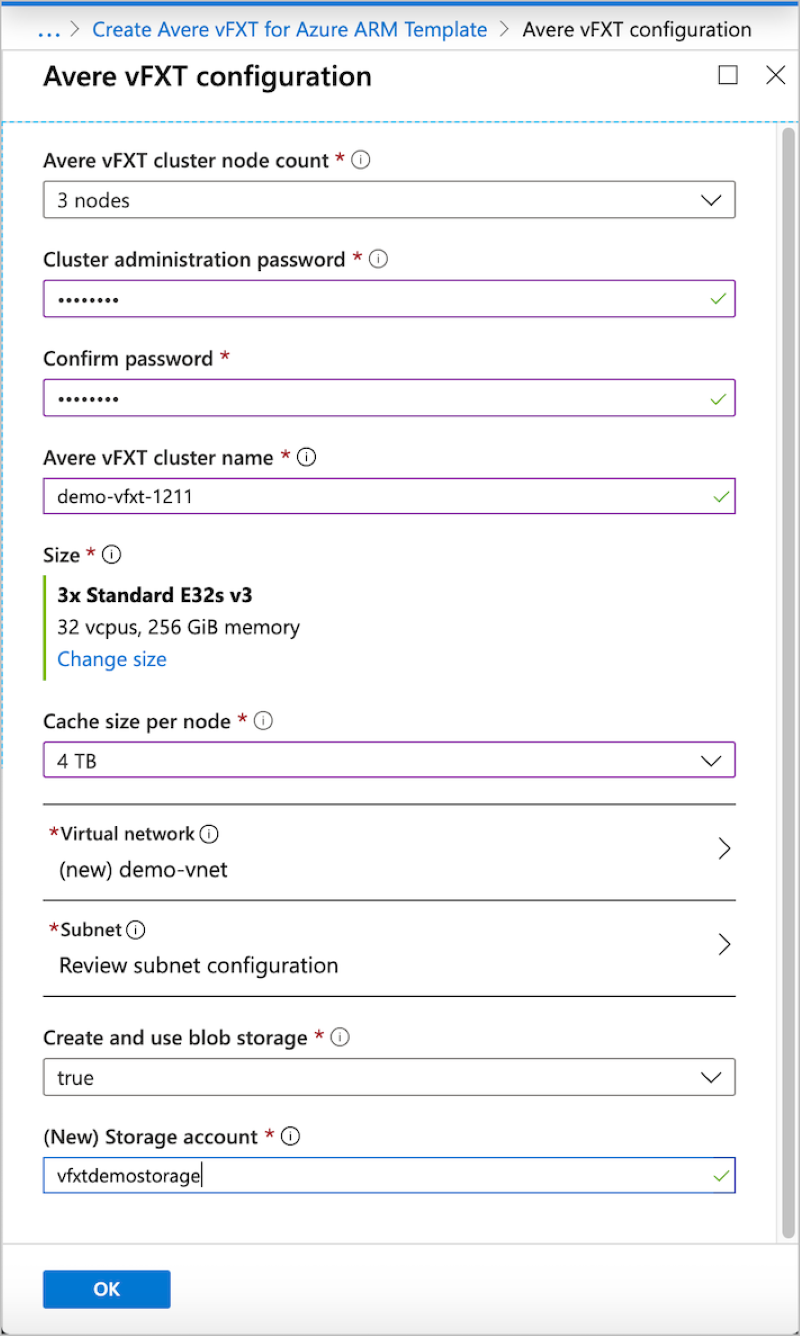This screenshot has height=1336, width=800.
Task: Expand the Subnet configuration chevron
Action: click(x=725, y=945)
